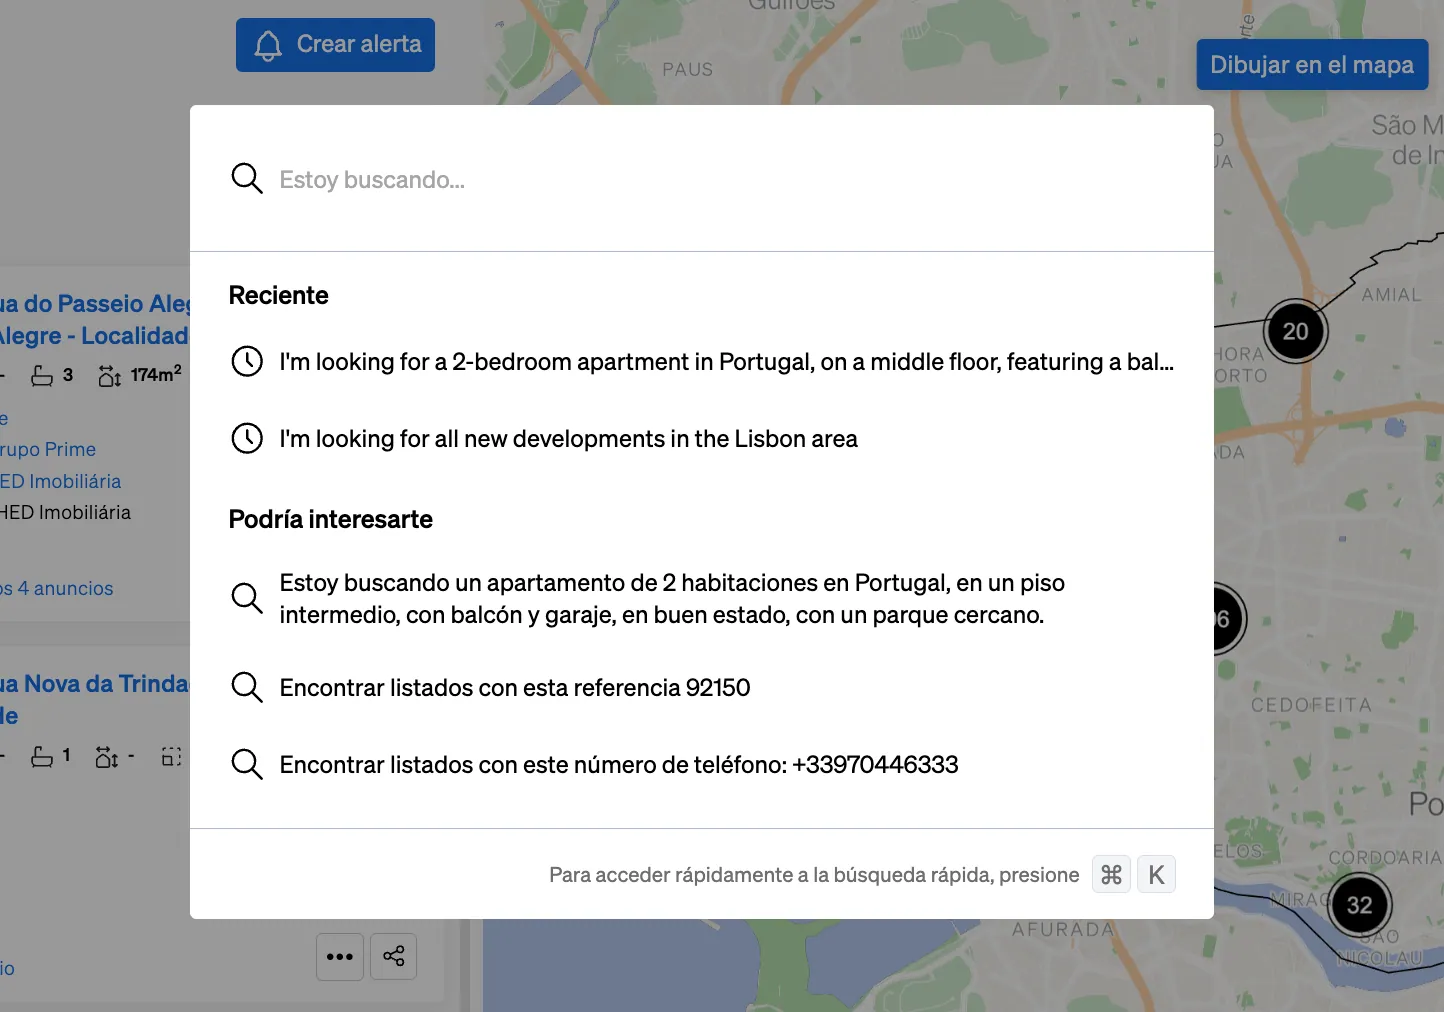Open the Passeio Alegre listing title link
Image resolution: width=1444 pixels, height=1012 pixels.
[94, 320]
